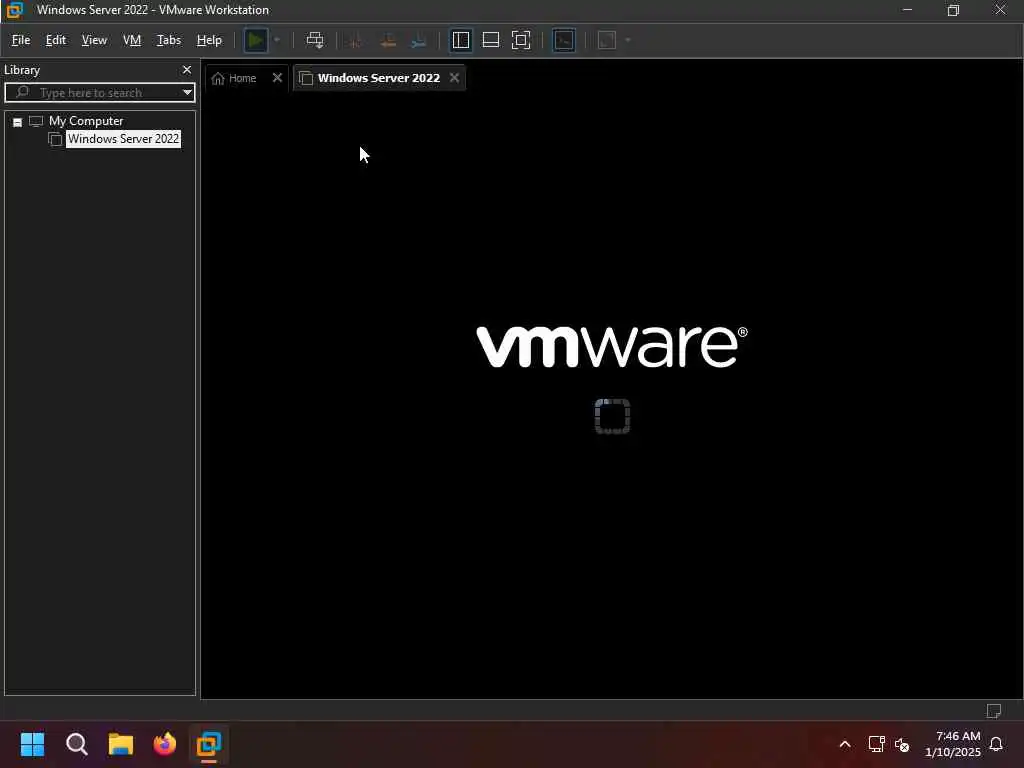Close the Home tab
The height and width of the screenshot is (768, 1024).
pyautogui.click(x=277, y=78)
